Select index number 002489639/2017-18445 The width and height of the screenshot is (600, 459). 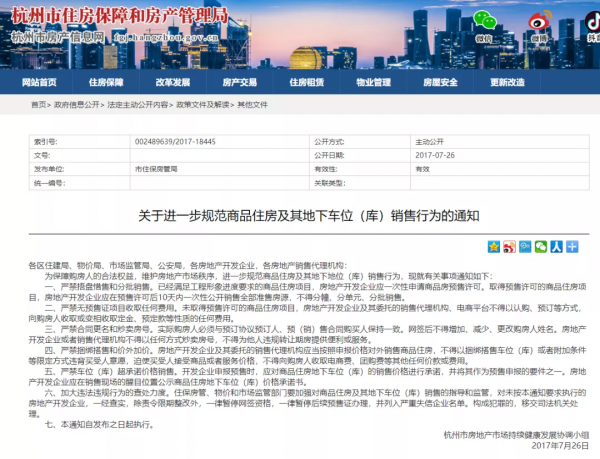(175, 142)
